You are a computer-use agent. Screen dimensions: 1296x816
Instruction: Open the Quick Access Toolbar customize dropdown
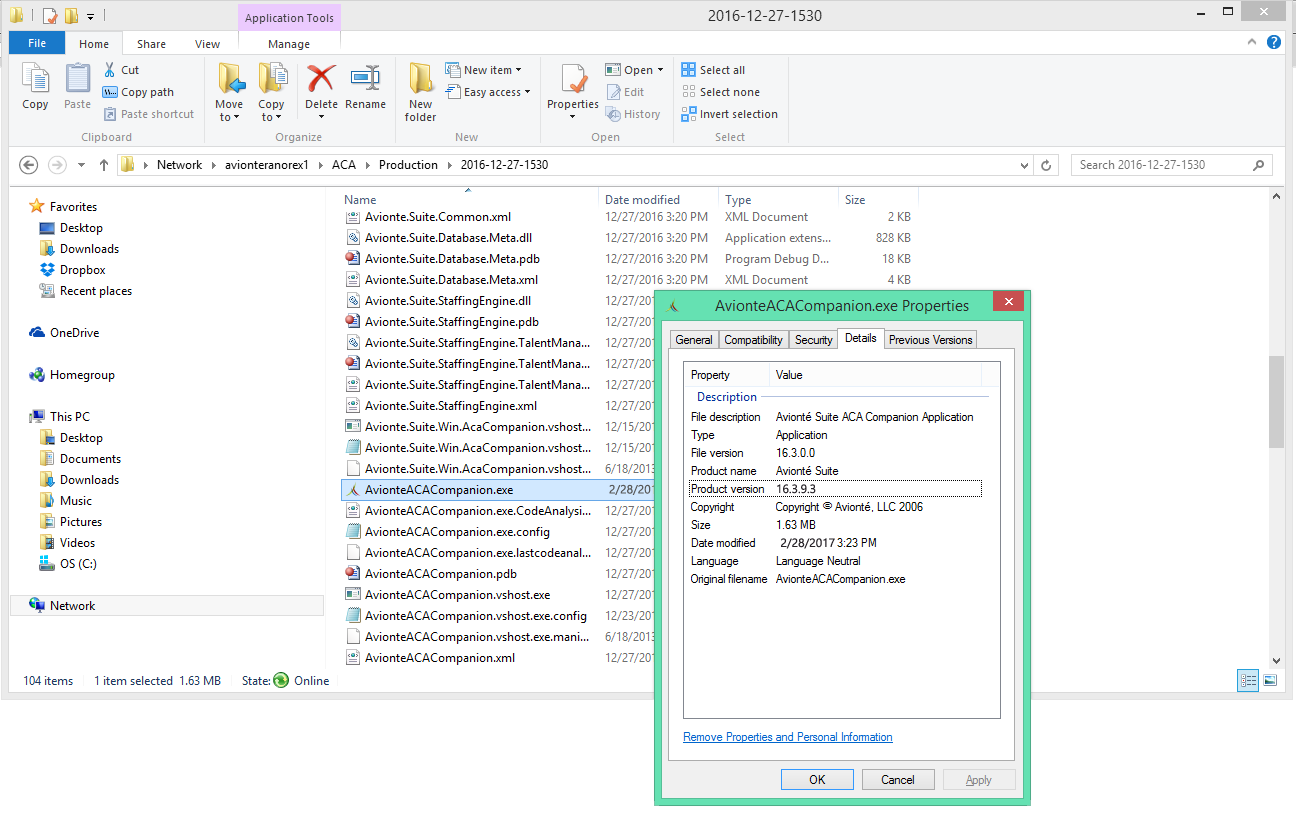pos(90,16)
